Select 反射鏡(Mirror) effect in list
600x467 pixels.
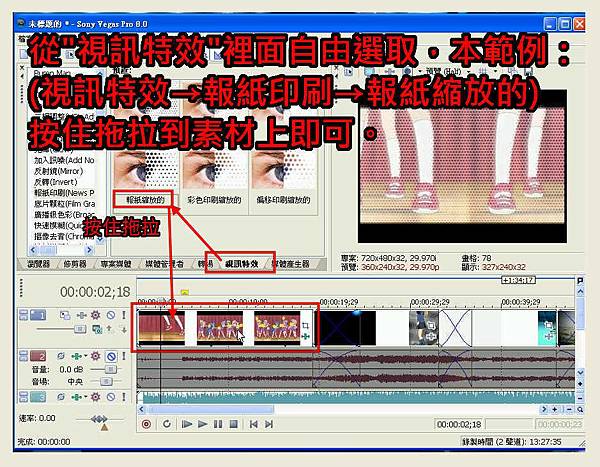tap(58, 171)
